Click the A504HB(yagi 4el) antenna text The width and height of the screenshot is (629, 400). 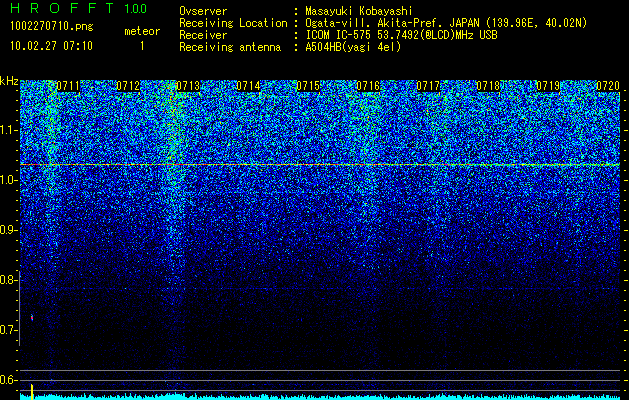[353, 47]
